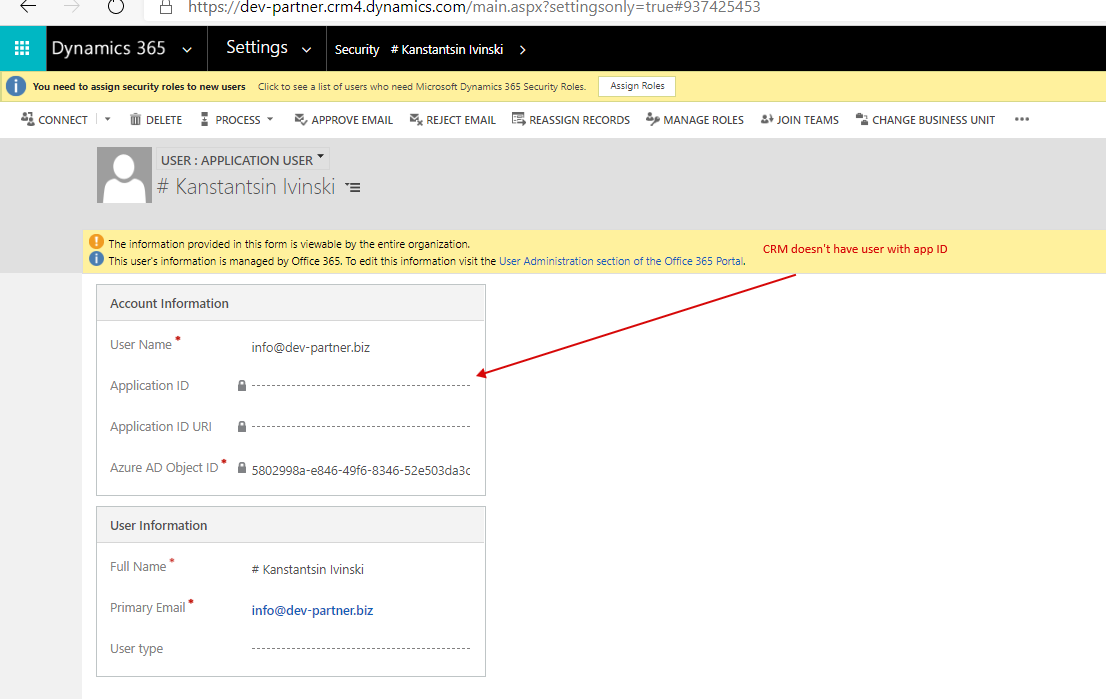The image size is (1106, 699).
Task: Click the Azure AD Object ID value
Action: point(360,470)
